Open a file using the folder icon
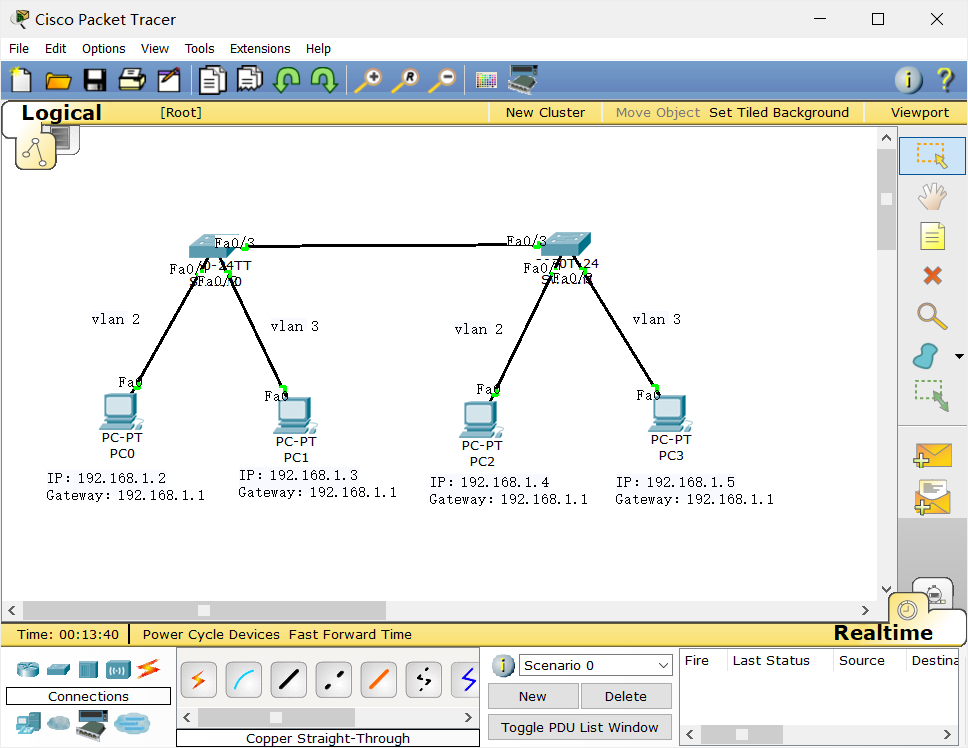 [58, 80]
